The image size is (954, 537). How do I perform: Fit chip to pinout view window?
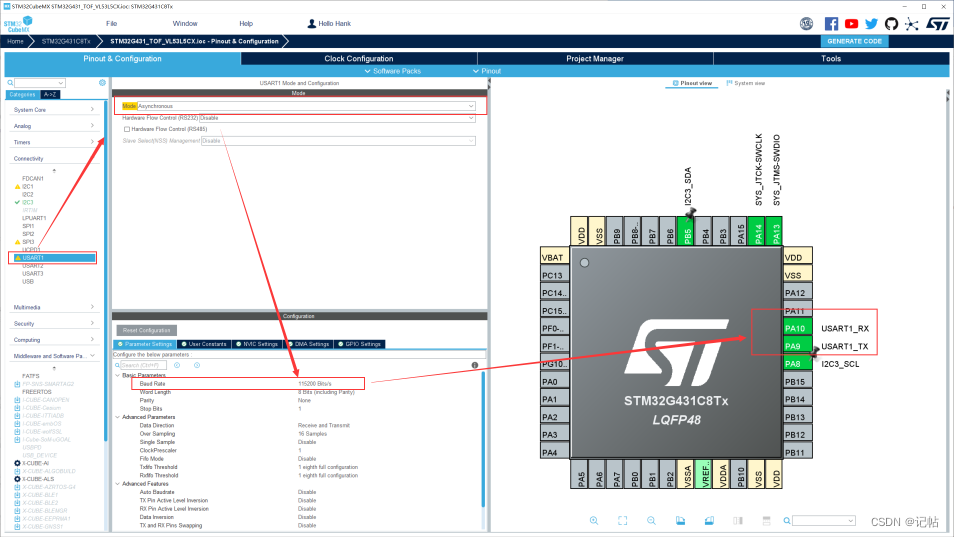pyautogui.click(x=622, y=521)
